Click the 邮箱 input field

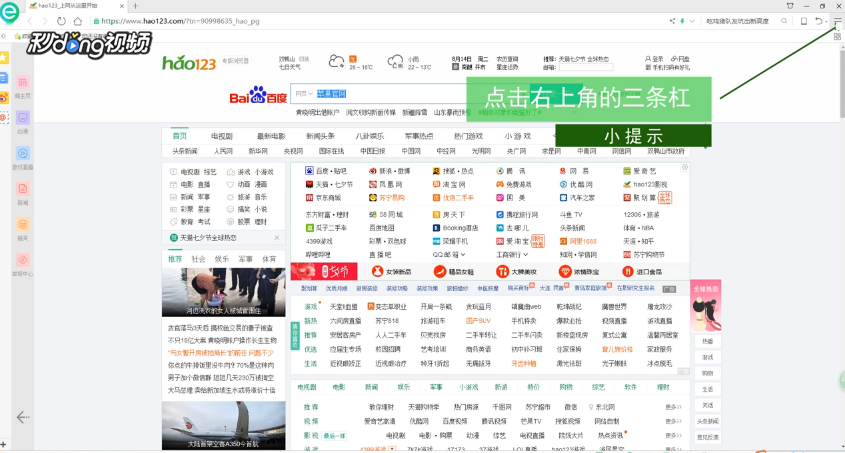(586, 67)
